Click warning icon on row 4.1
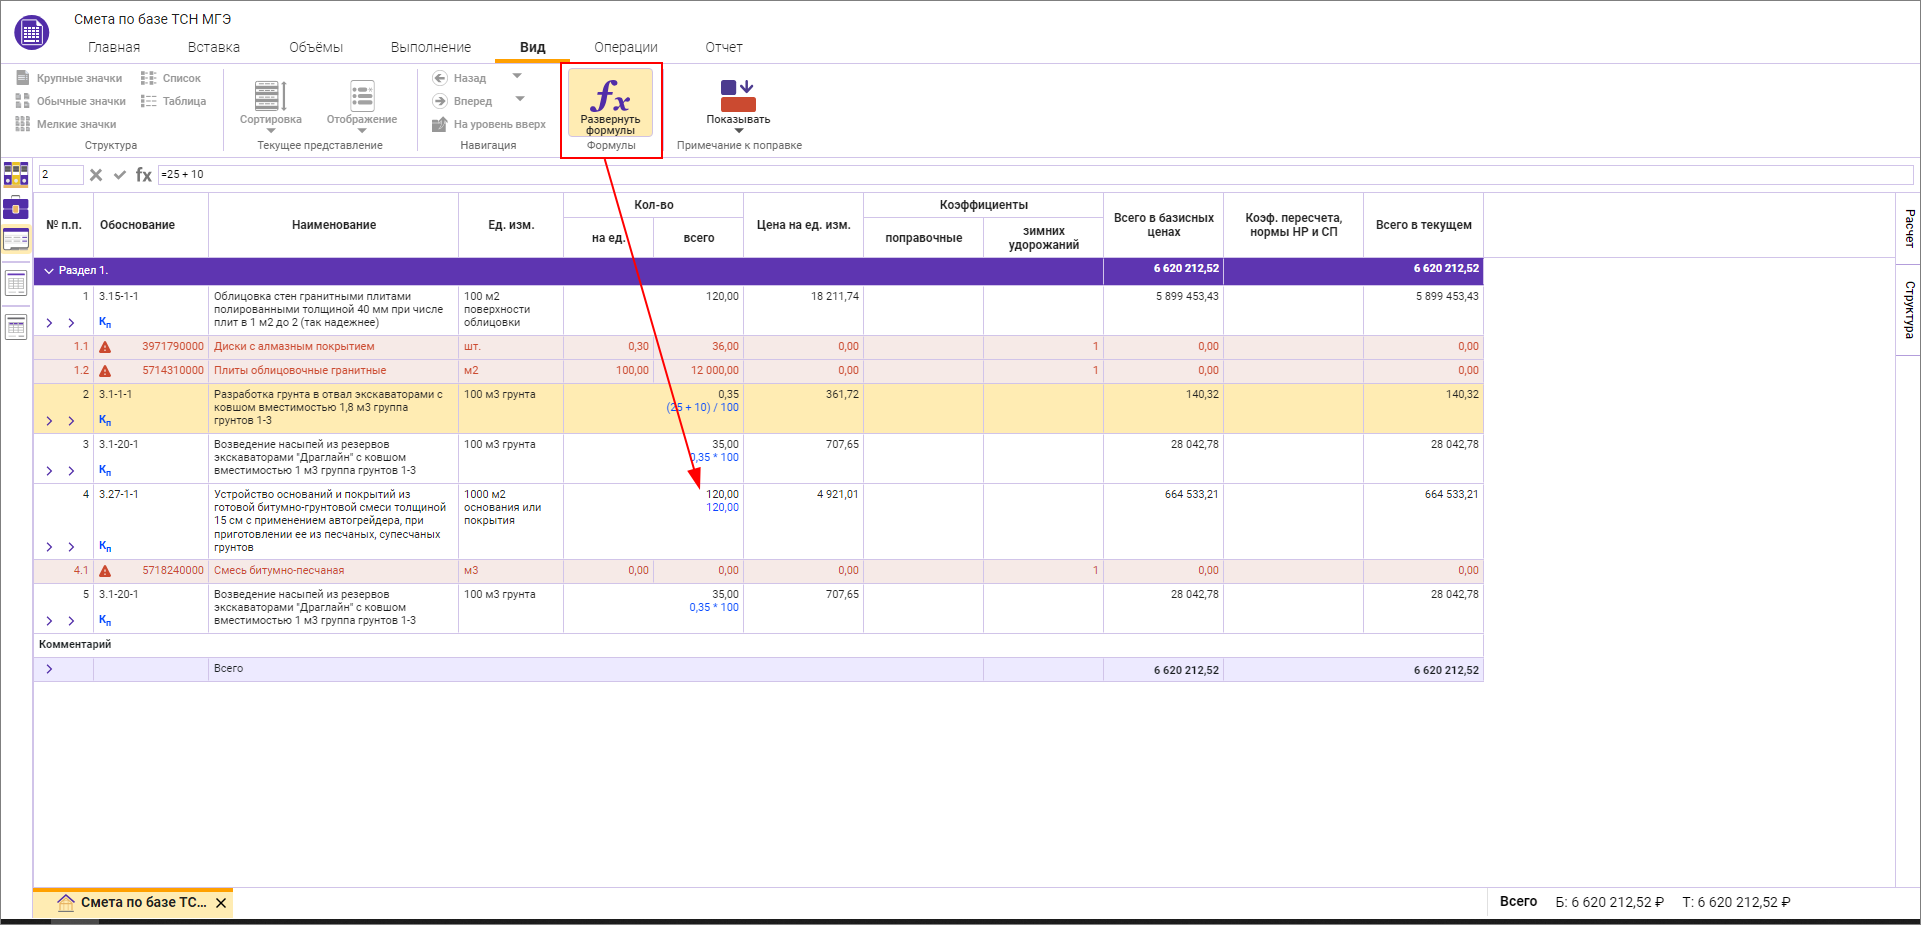 [105, 571]
